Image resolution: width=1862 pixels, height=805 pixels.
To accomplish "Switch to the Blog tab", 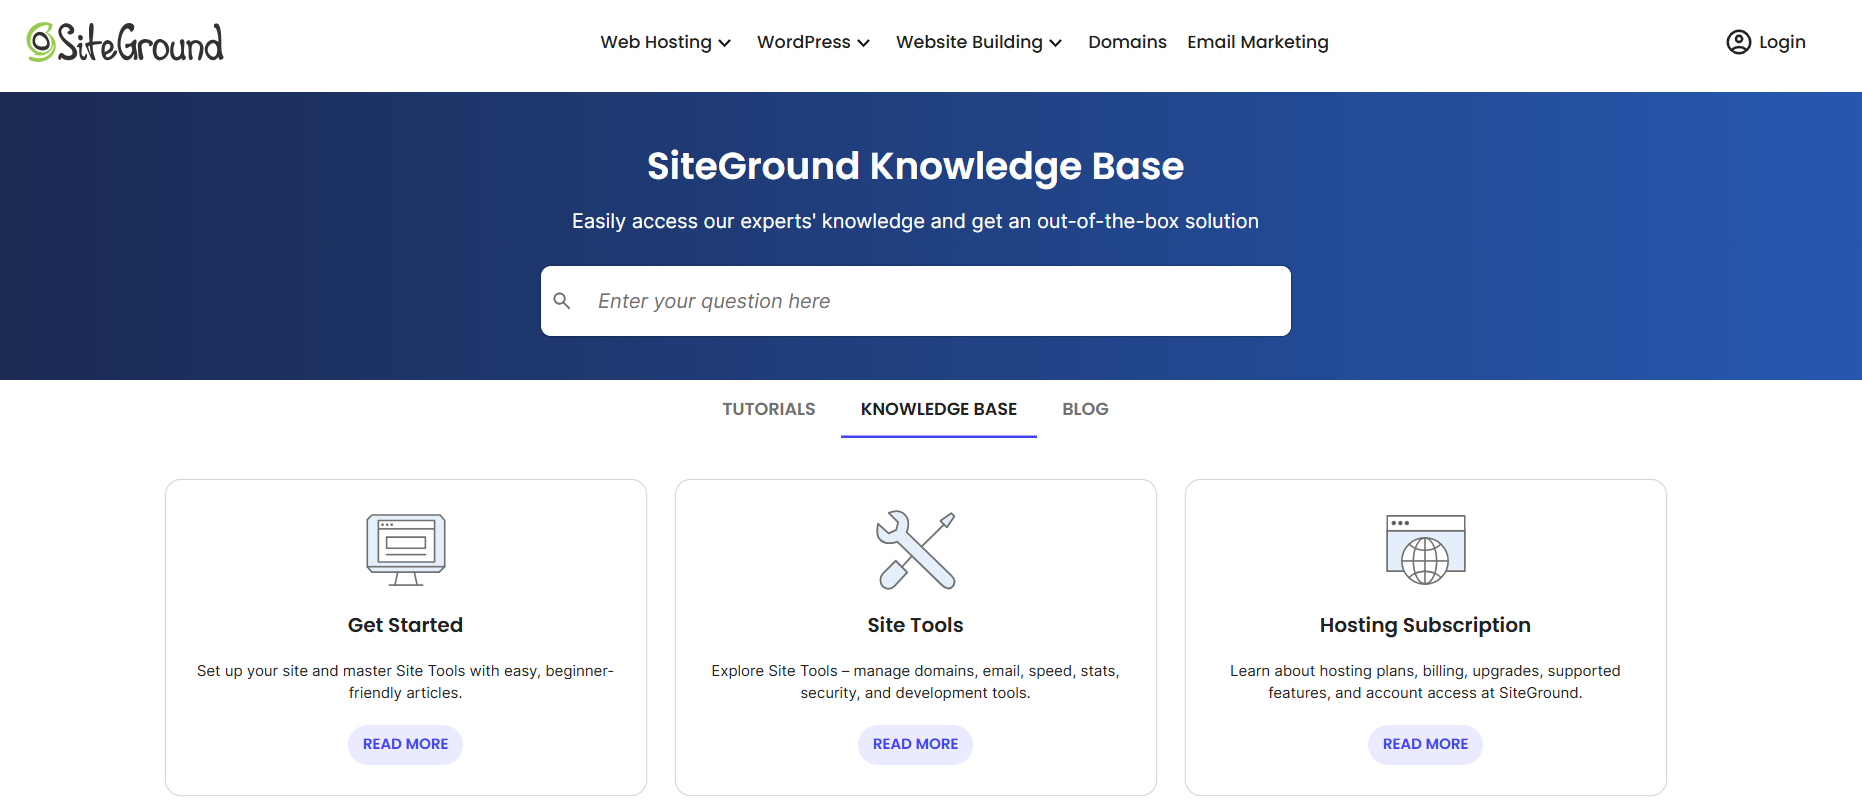I will point(1085,409).
